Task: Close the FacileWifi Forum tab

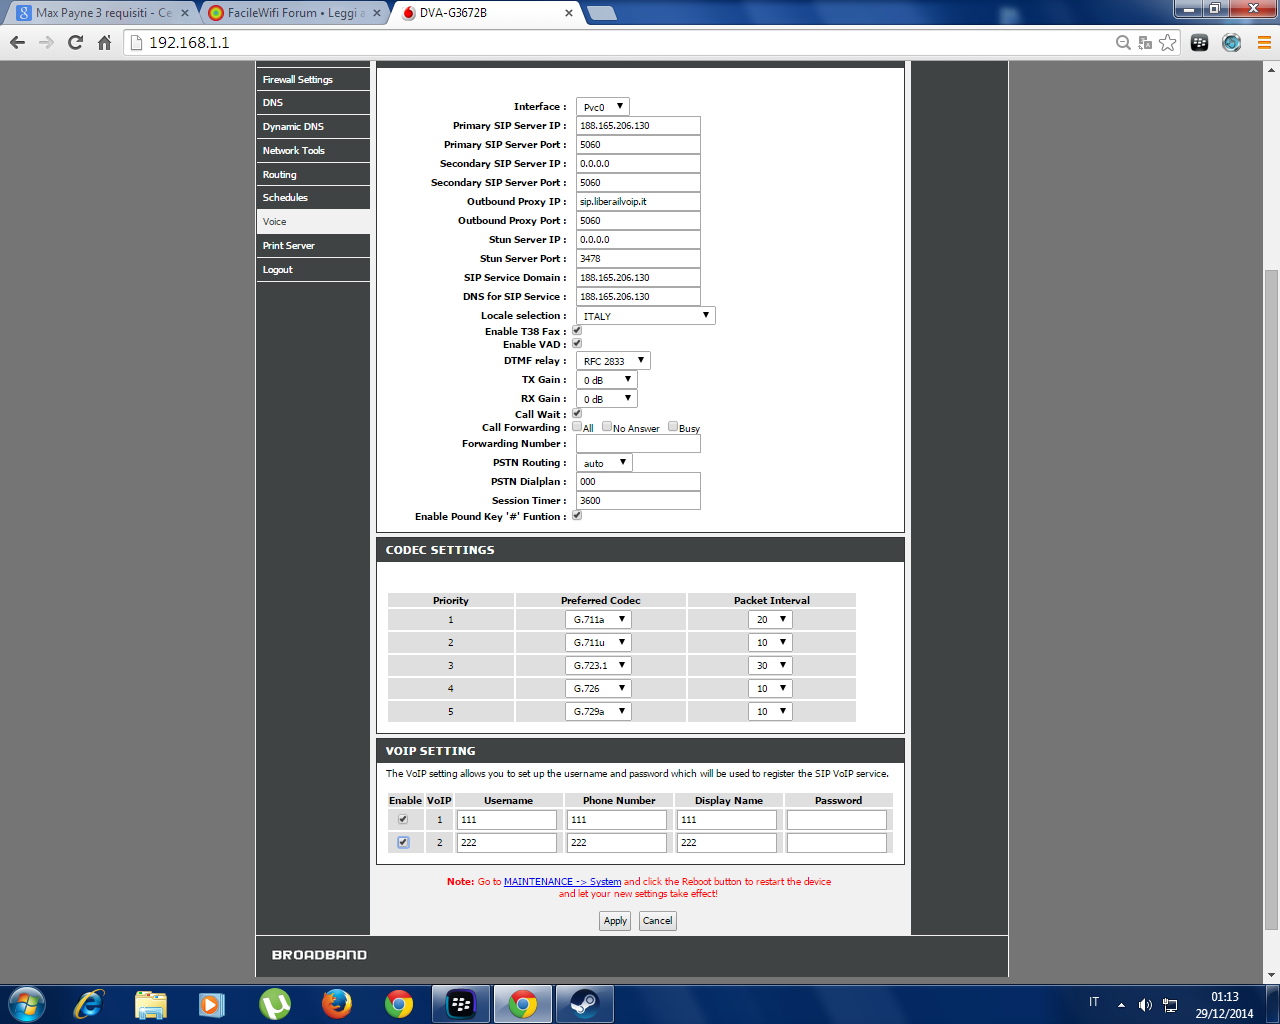Action: (x=377, y=13)
